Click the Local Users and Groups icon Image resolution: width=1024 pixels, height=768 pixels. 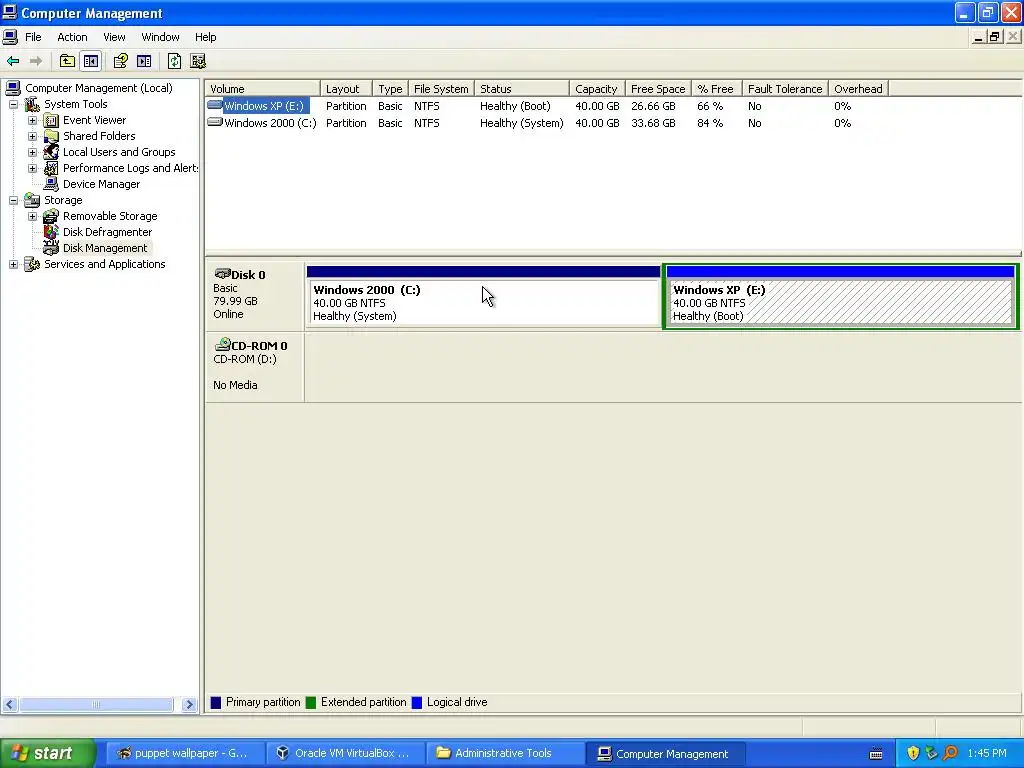point(51,152)
